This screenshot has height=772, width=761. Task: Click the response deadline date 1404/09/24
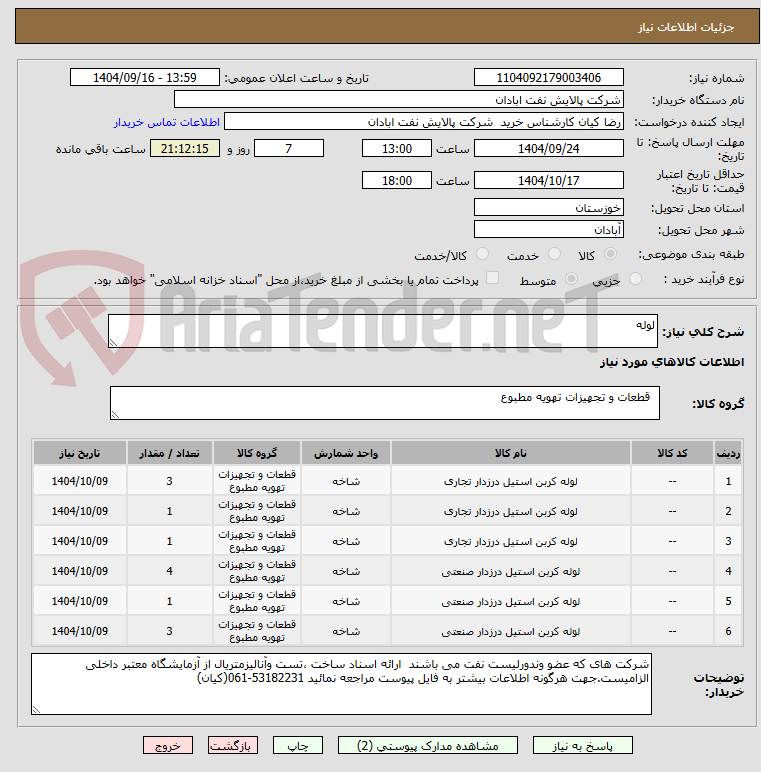548,149
